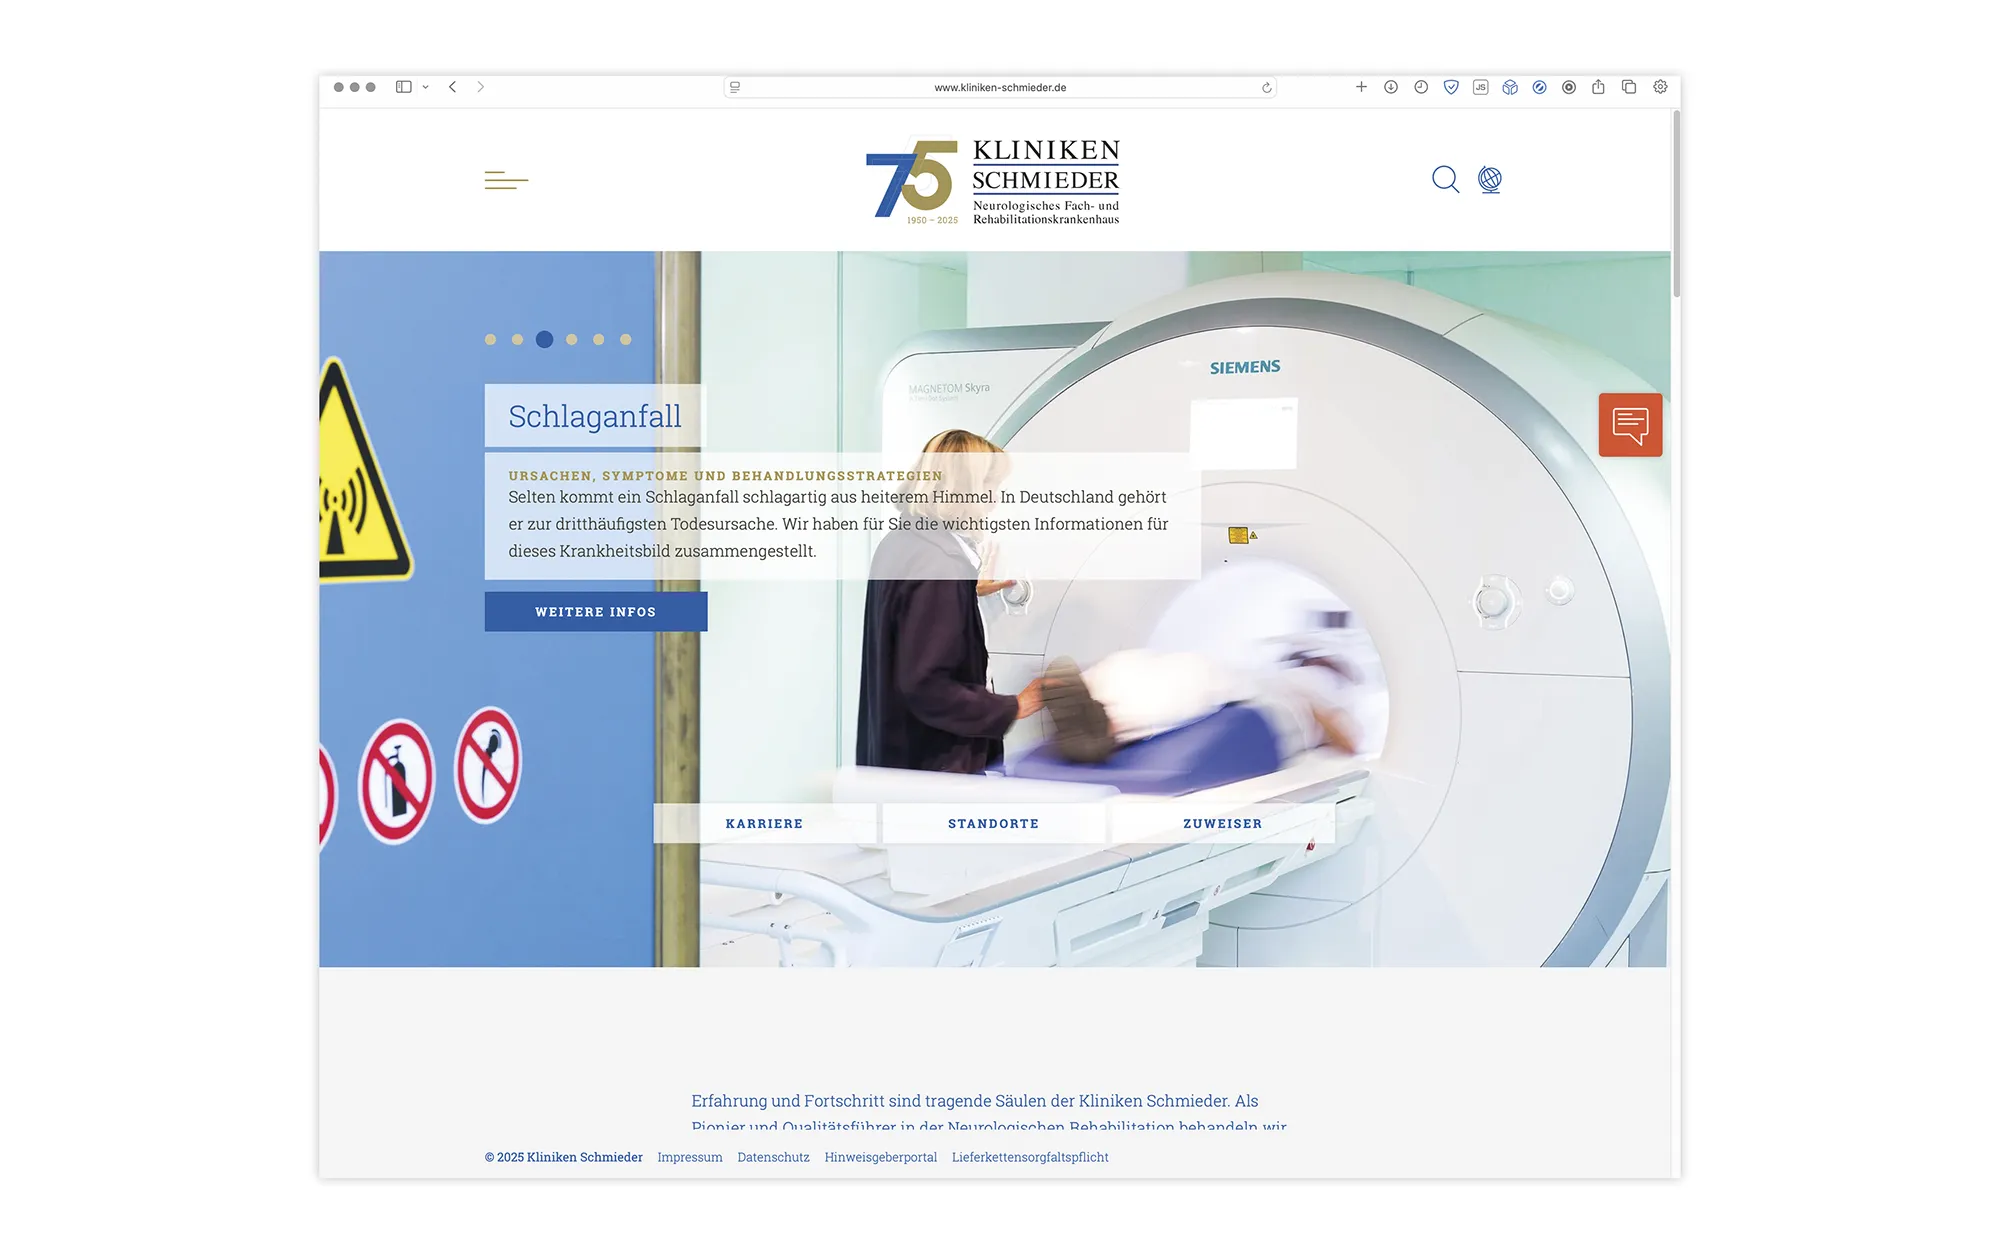Open the Safari downloads icon
Viewport: 2000px width, 1250px height.
coord(1391,87)
